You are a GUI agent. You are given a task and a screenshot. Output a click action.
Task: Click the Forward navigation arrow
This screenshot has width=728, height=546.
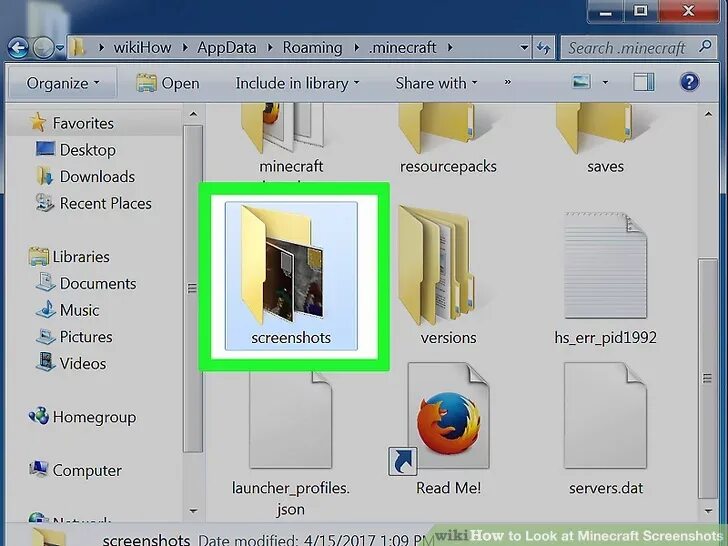43,47
